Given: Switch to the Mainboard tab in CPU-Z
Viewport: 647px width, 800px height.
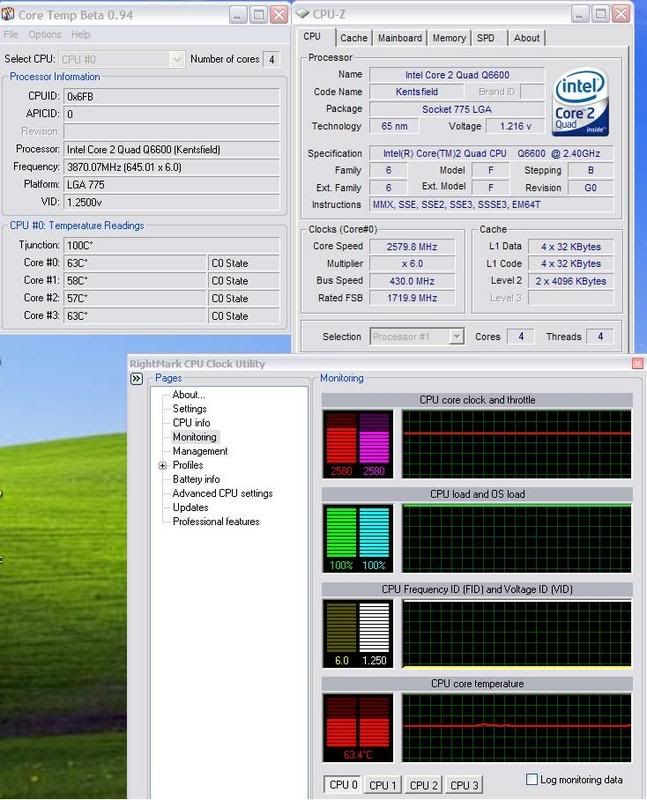Looking at the screenshot, I should tap(399, 38).
